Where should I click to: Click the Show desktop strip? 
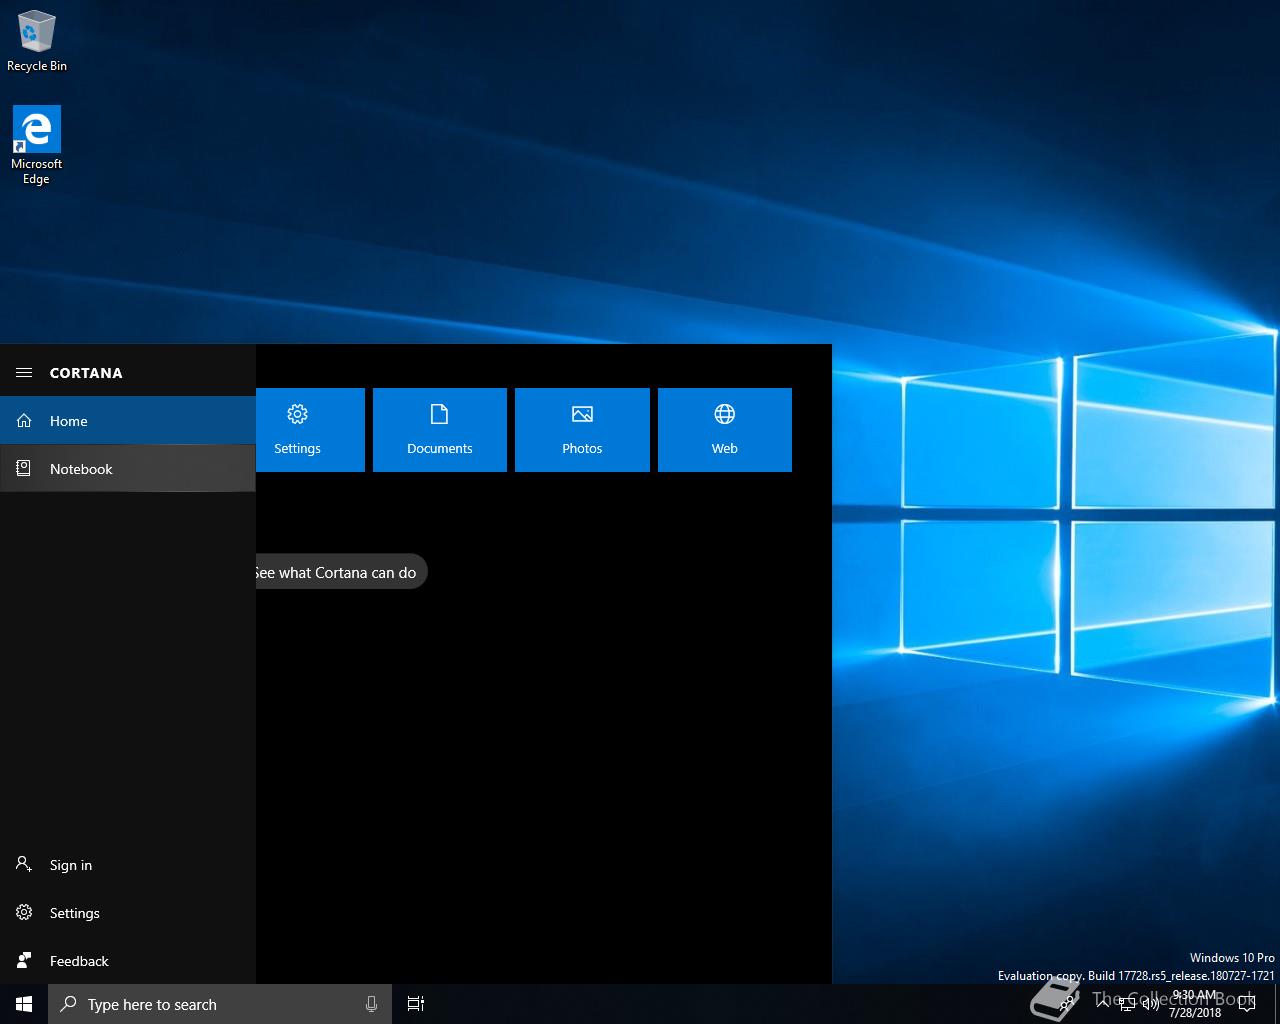[1277, 1004]
